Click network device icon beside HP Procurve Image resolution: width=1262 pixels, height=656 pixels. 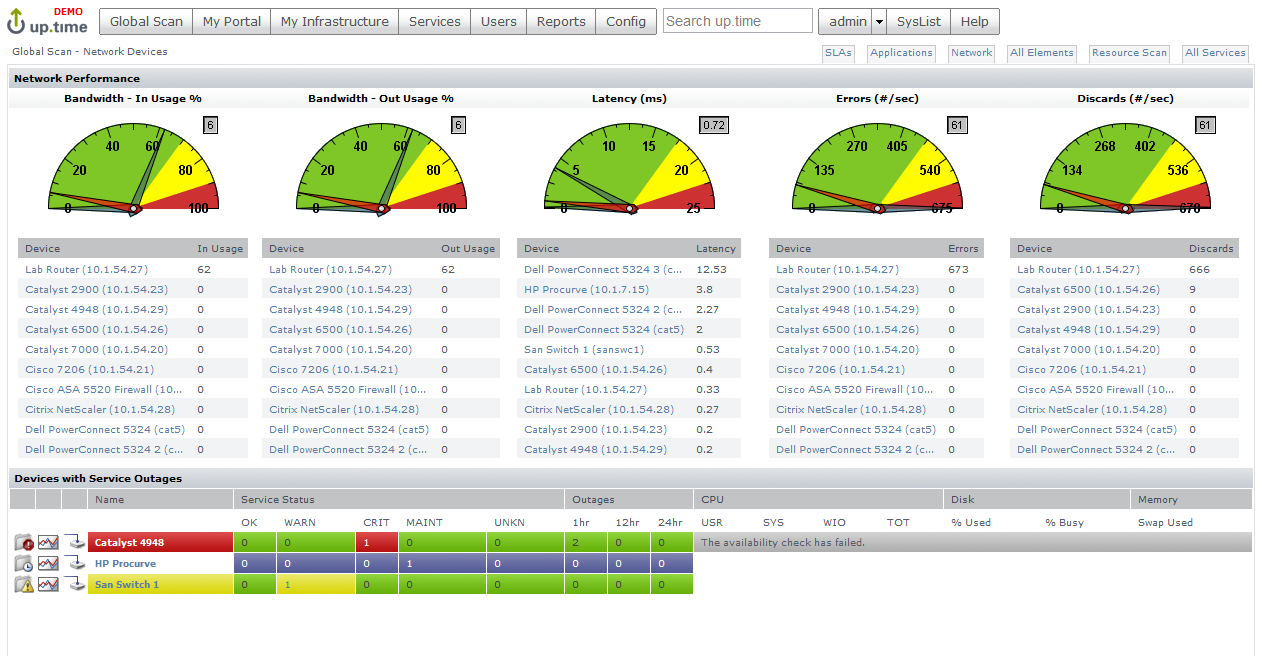tap(75, 564)
